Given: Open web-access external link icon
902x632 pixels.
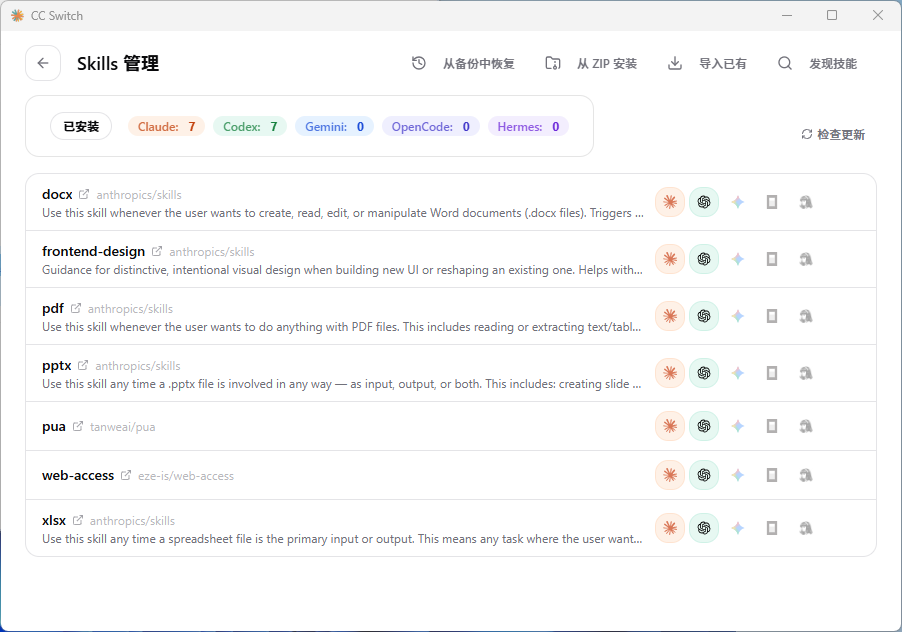Looking at the screenshot, I should pyautogui.click(x=126, y=476).
